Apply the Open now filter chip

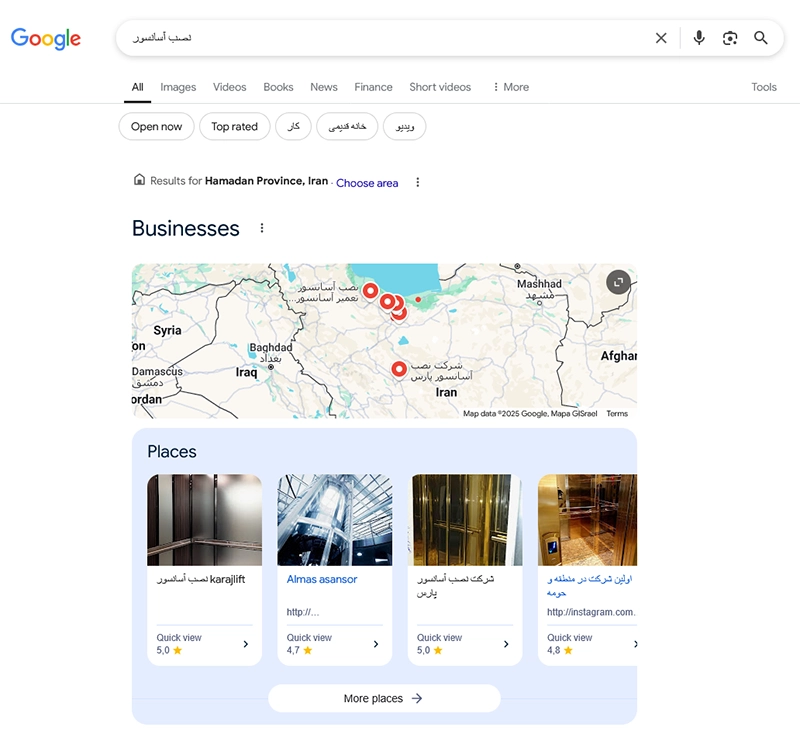pos(157,126)
